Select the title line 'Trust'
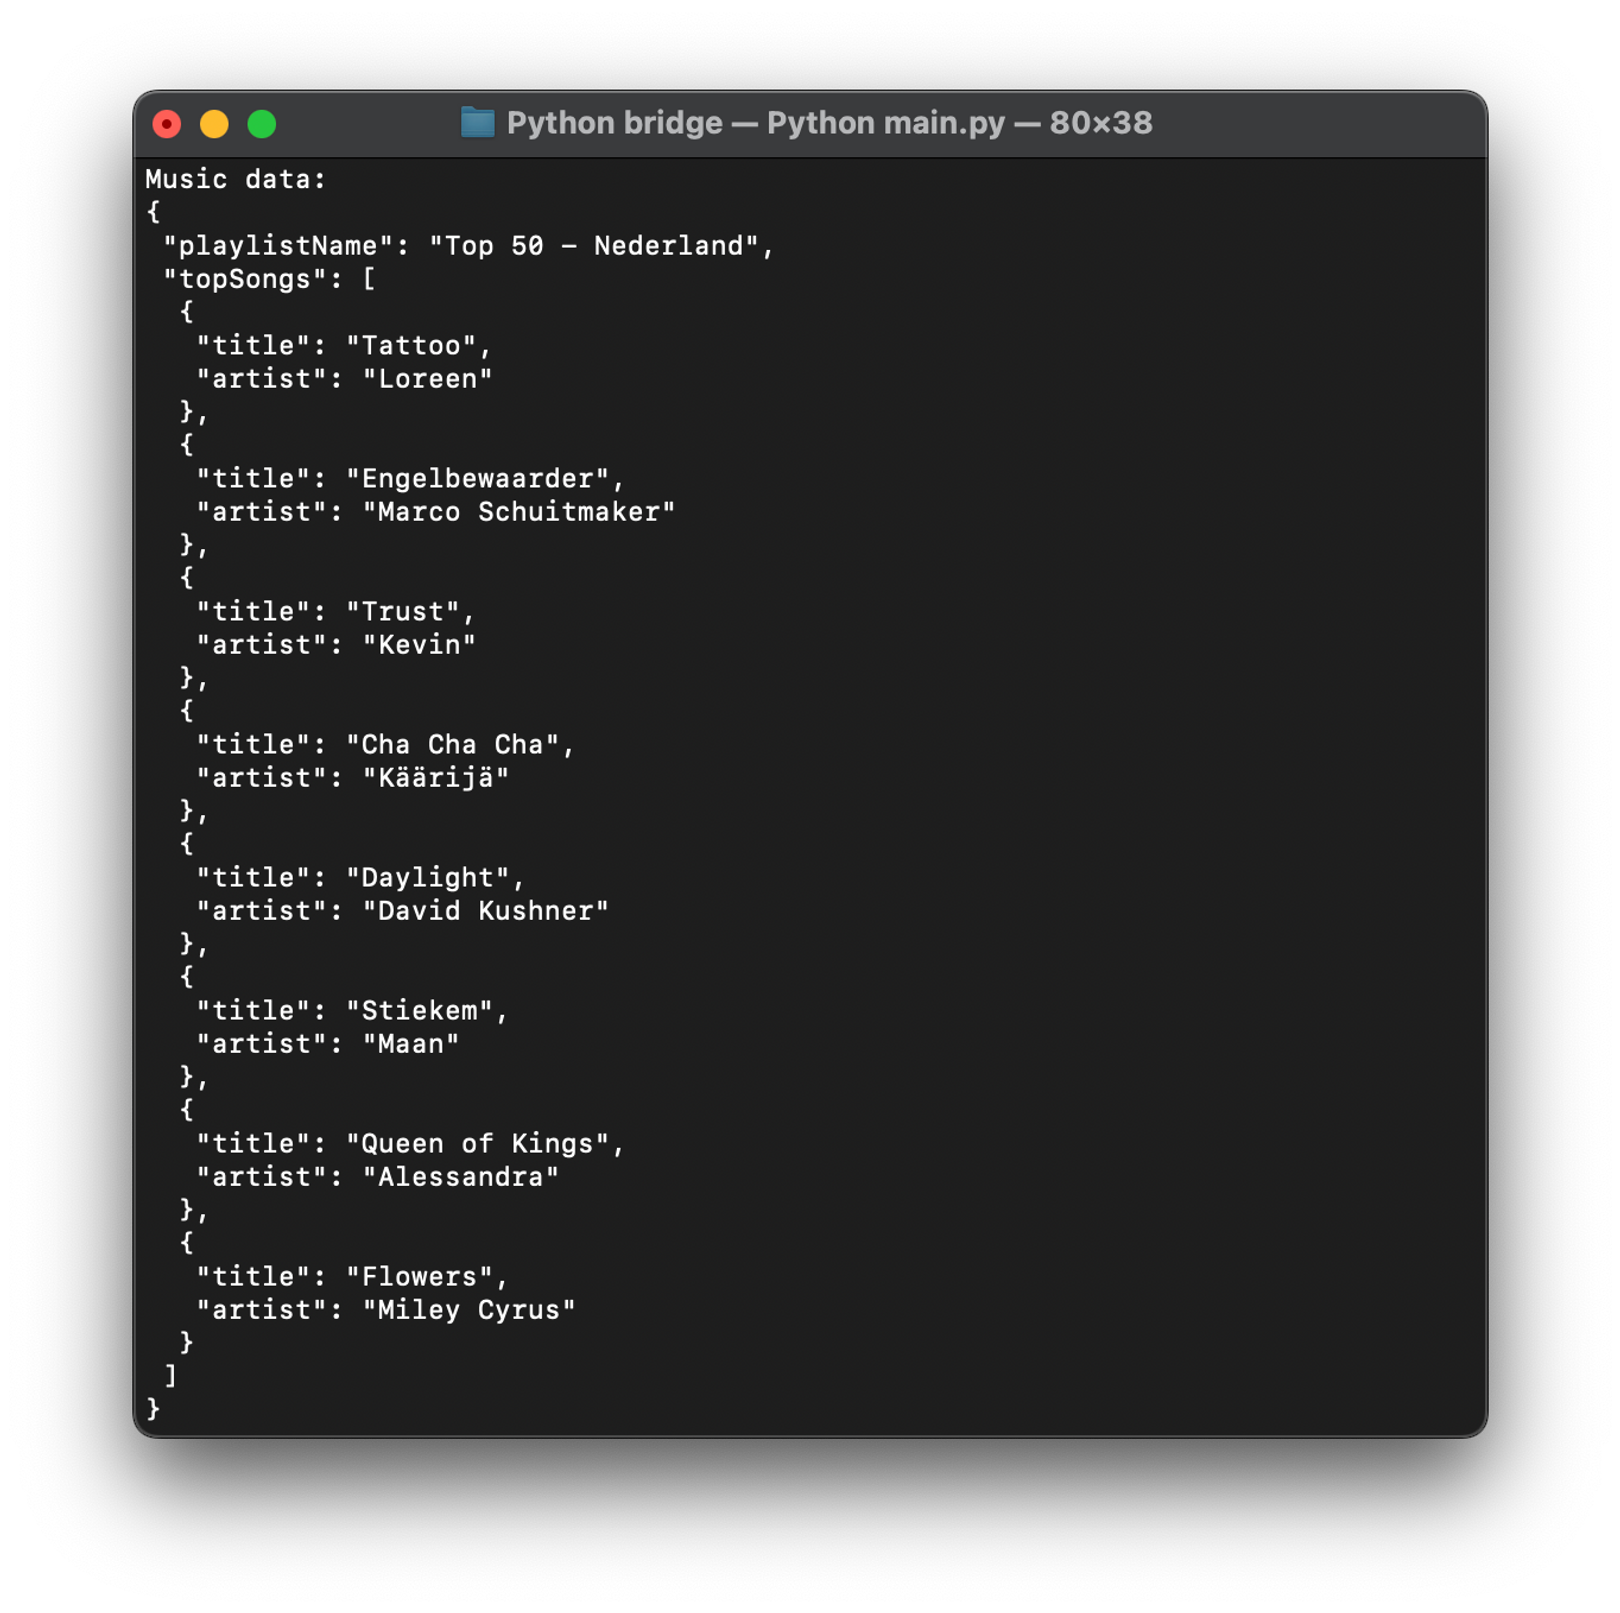Image resolution: width=1620 pixels, height=1613 pixels. coord(336,612)
